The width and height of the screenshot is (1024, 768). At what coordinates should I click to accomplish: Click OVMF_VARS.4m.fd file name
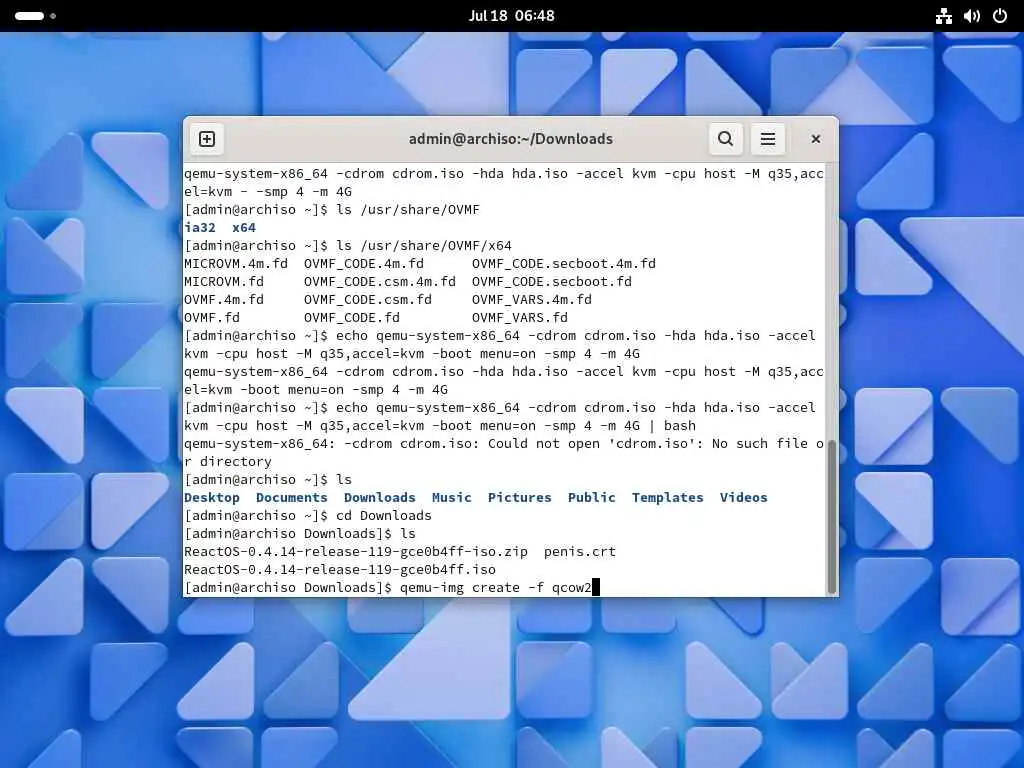[532, 300]
